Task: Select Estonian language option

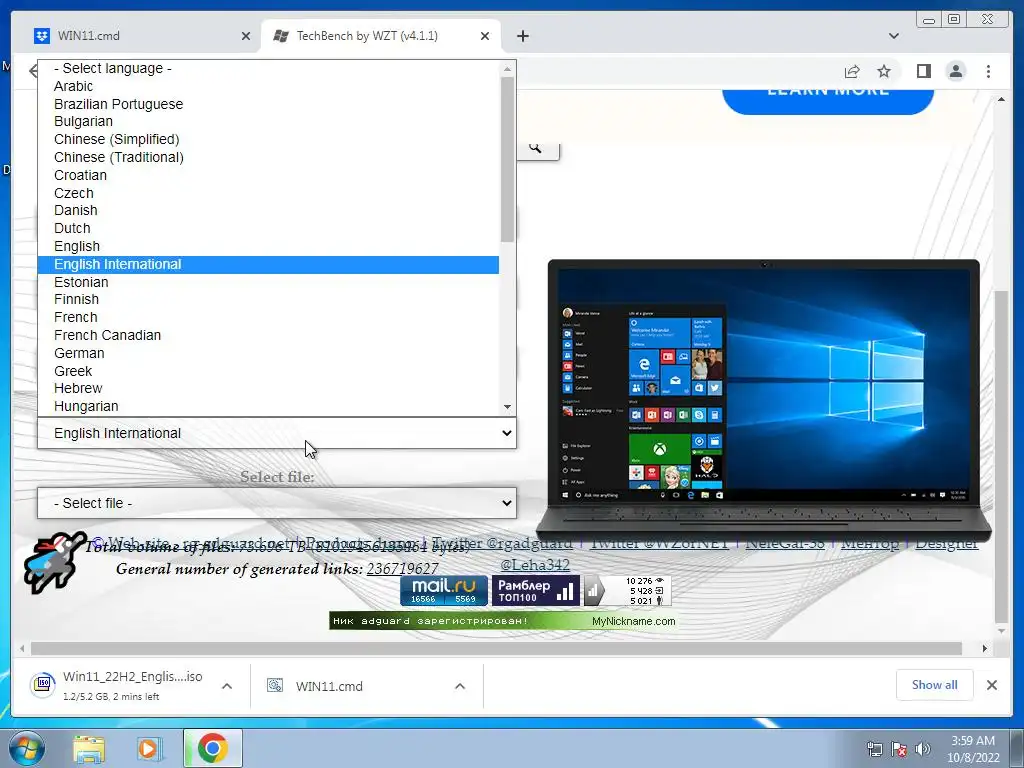Action: (x=268, y=282)
